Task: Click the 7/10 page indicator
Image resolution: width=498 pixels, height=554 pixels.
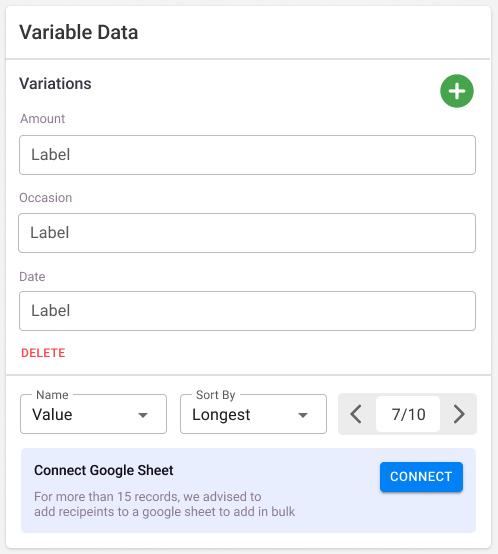Action: click(x=408, y=414)
